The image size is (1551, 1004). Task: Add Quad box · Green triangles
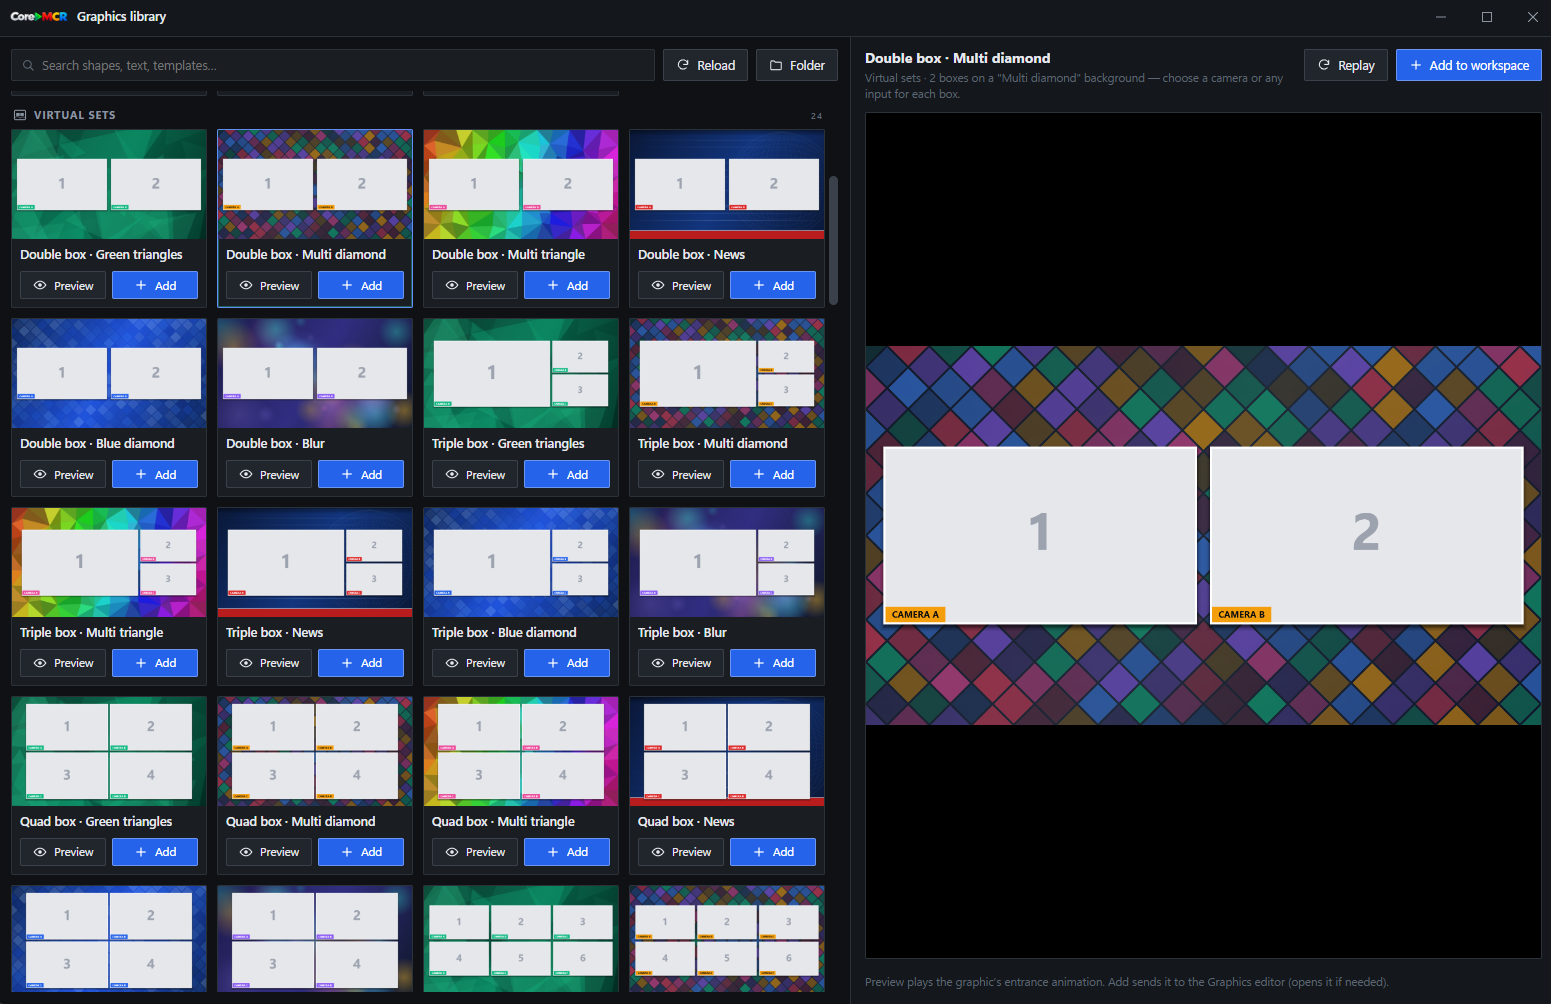click(155, 852)
